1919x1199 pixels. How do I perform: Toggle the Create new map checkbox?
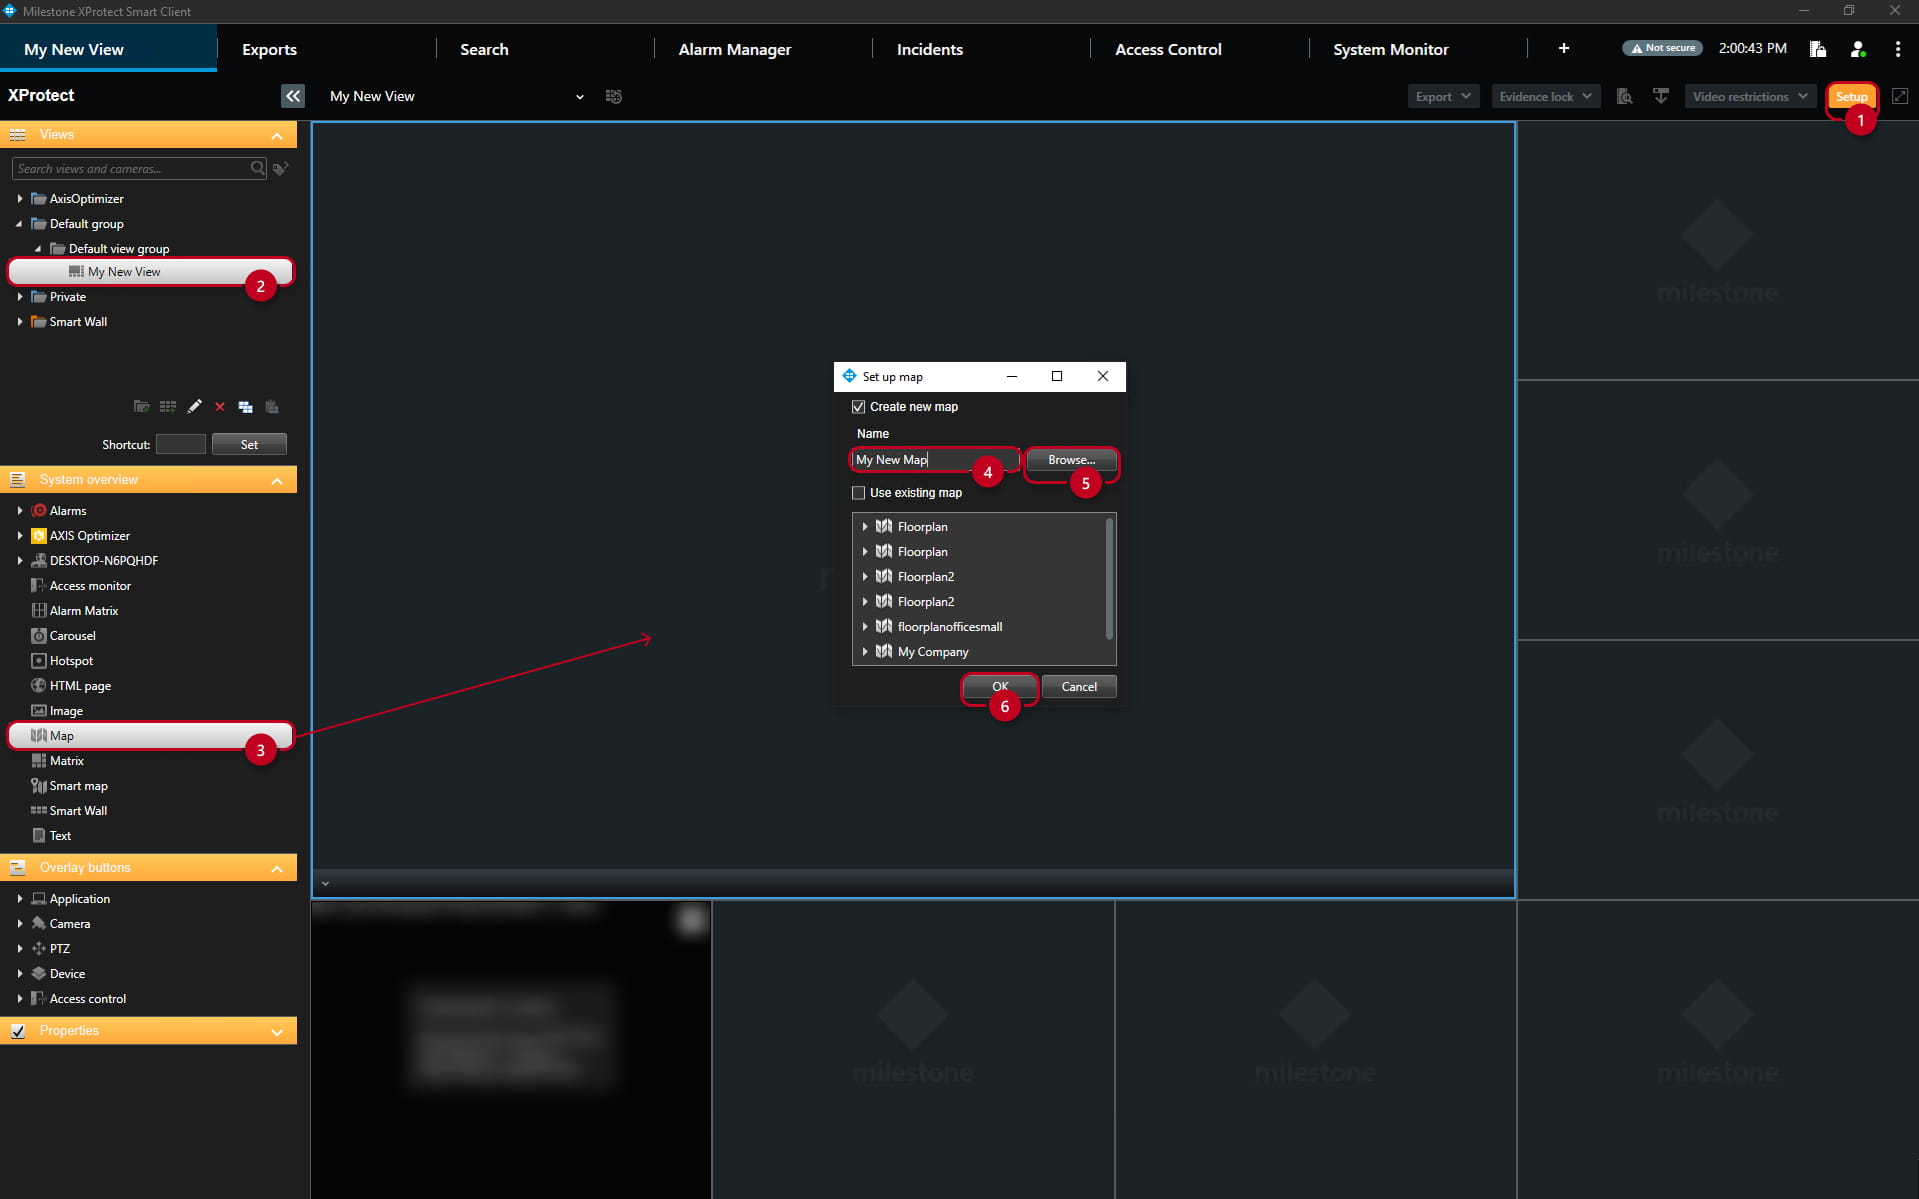[x=858, y=407]
